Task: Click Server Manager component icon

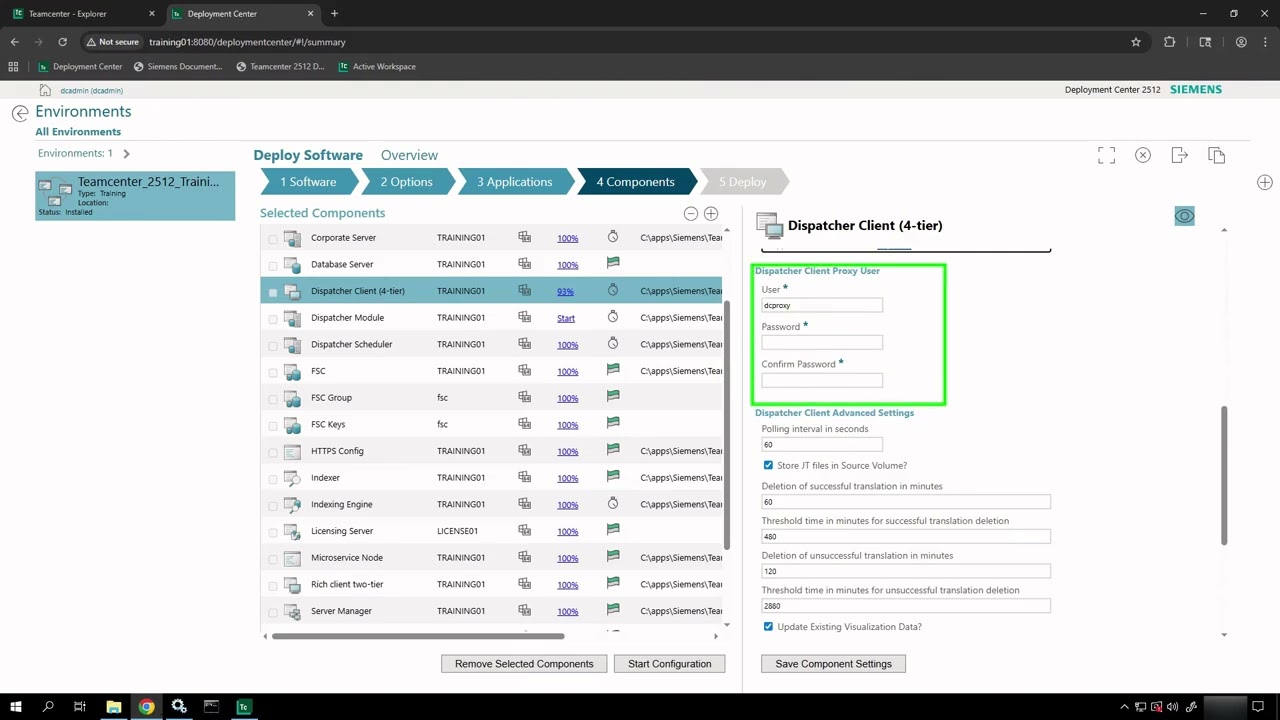Action: pos(292,612)
